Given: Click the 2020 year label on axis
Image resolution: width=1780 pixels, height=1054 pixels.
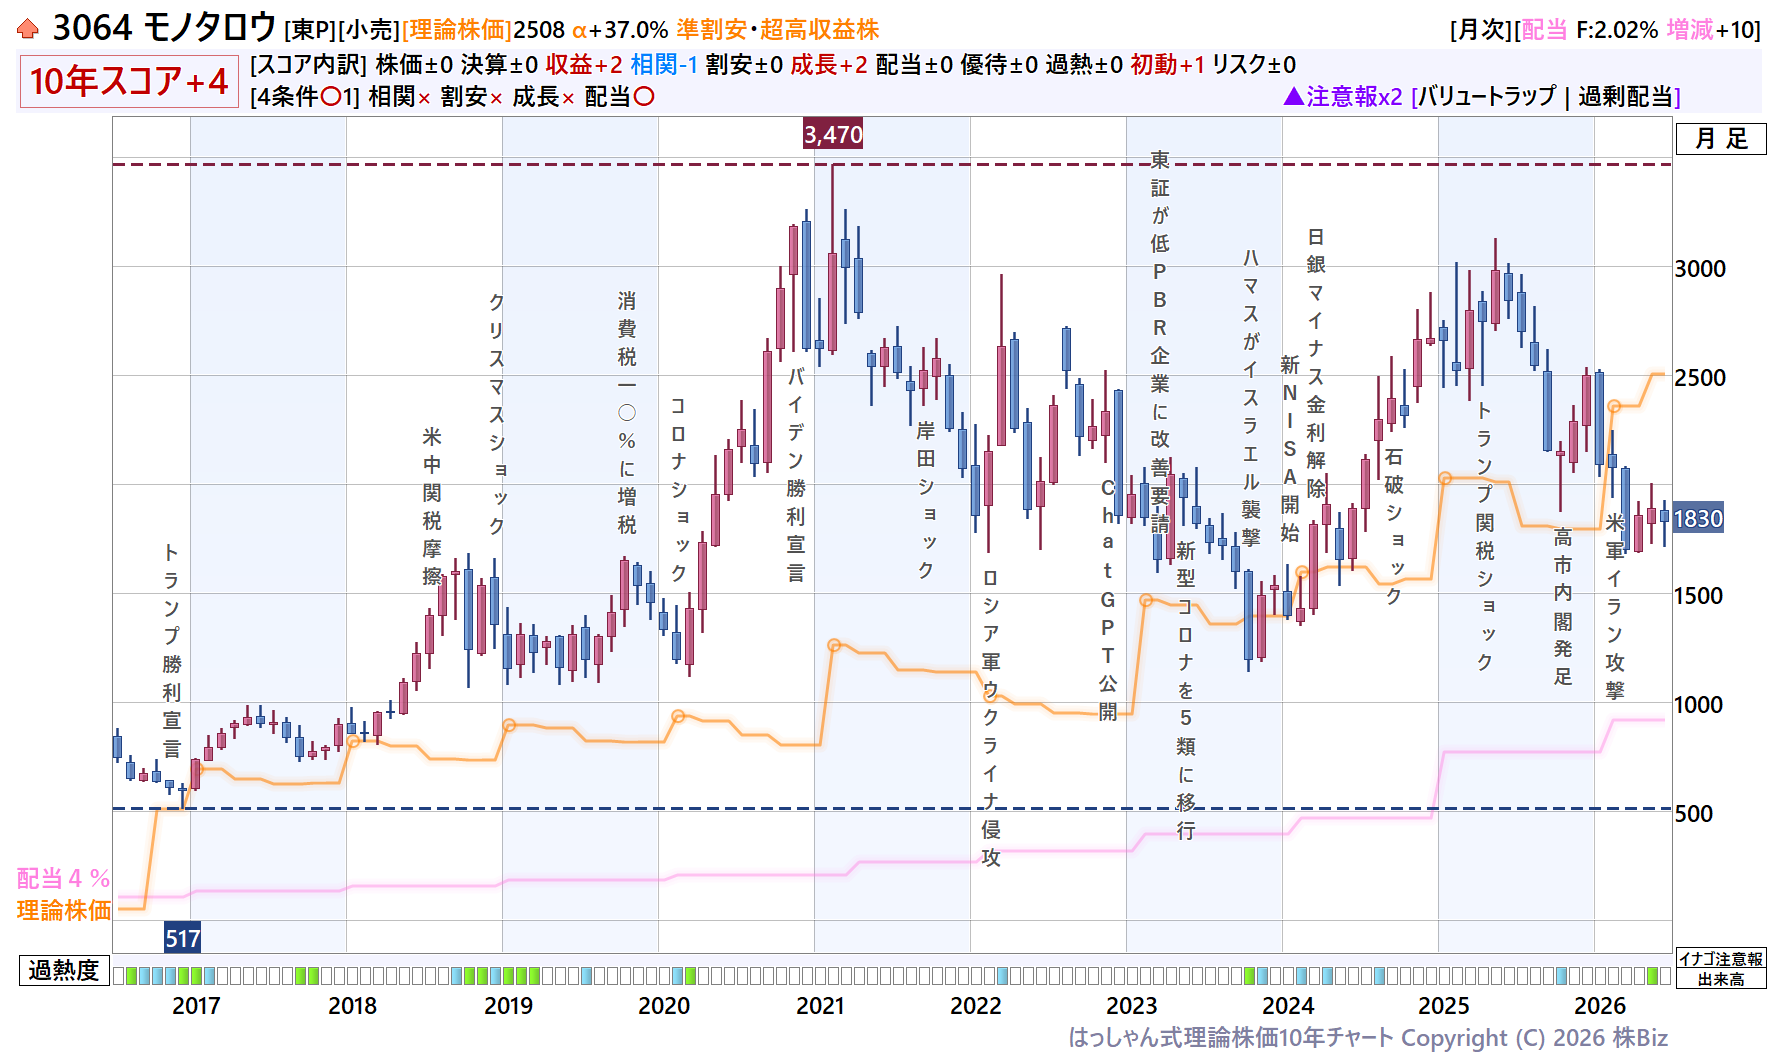Looking at the screenshot, I should click(x=664, y=1006).
